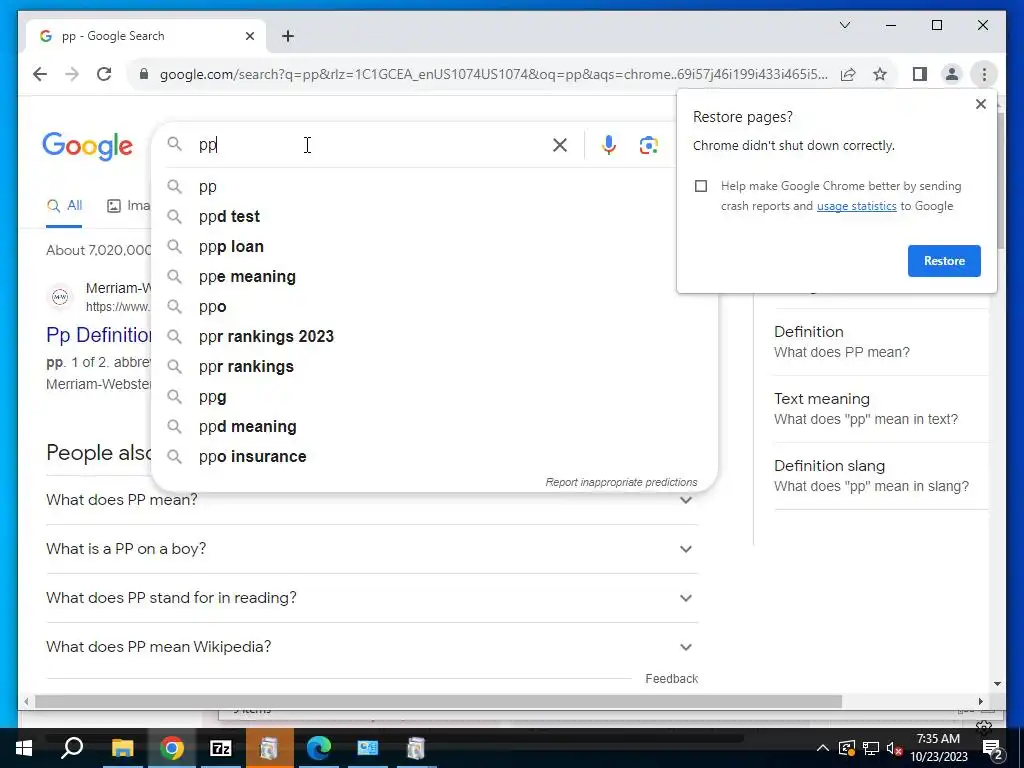Close the Restore pages popup
This screenshot has height=768, width=1024.
(x=980, y=104)
